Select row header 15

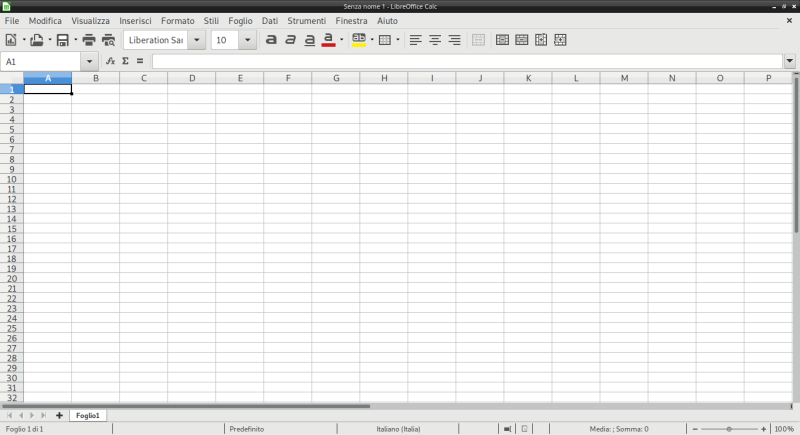coord(12,229)
